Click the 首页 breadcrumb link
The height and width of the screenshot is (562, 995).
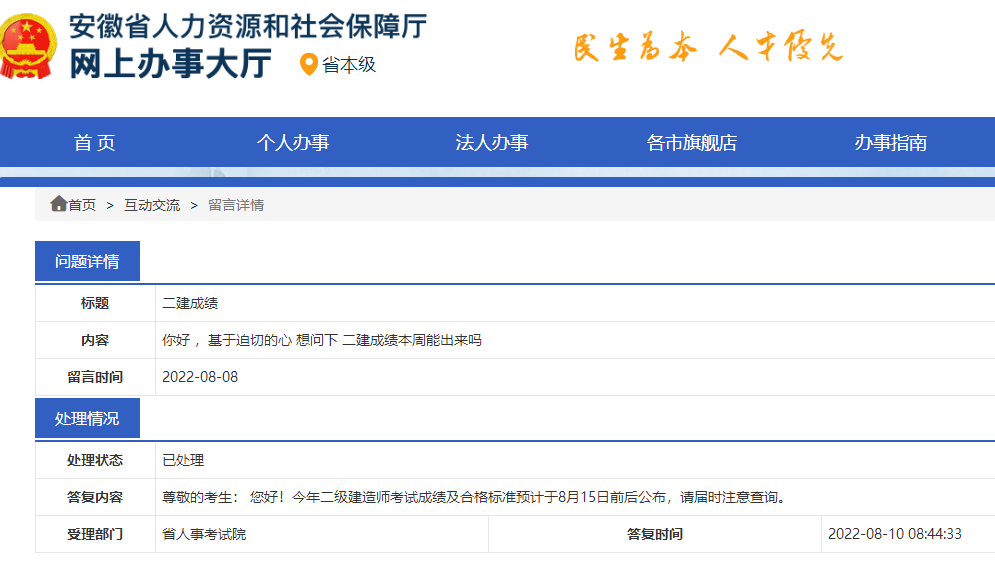click(x=82, y=205)
